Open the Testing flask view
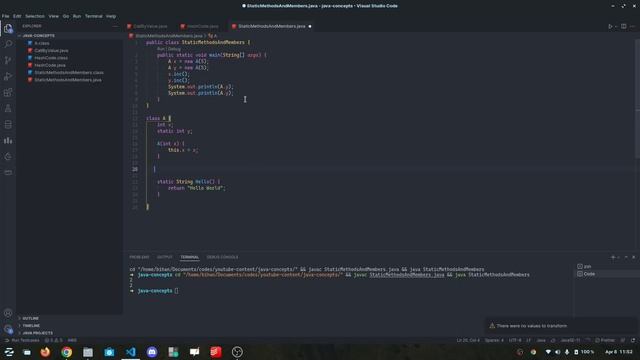Screen dimensions: 640x360 click(x=8, y=108)
